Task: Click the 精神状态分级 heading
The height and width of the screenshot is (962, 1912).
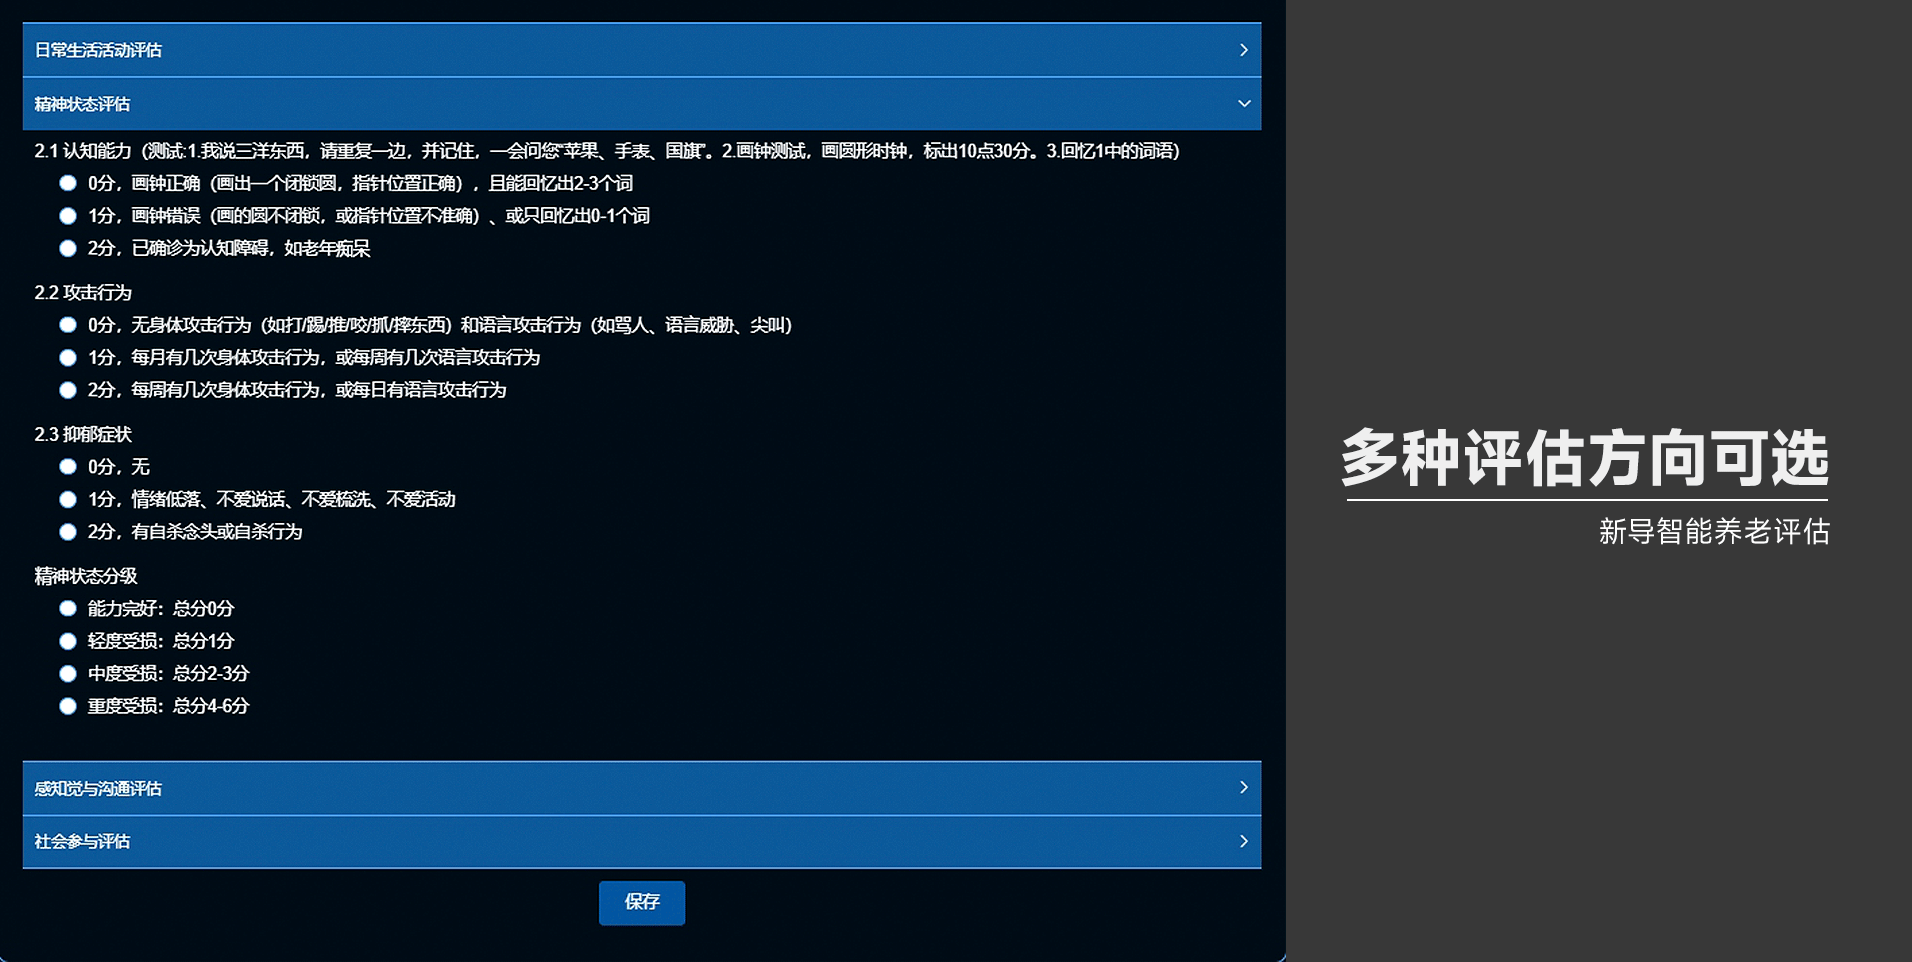Action: pos(86,576)
